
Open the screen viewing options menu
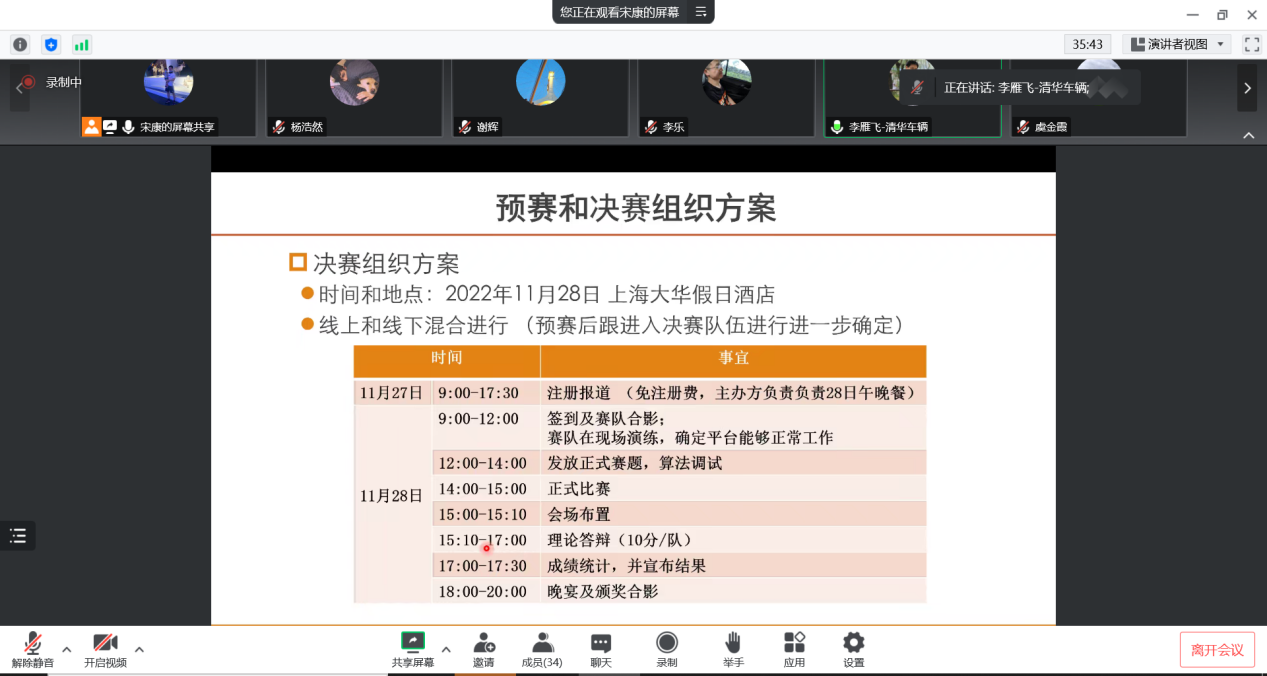click(701, 12)
